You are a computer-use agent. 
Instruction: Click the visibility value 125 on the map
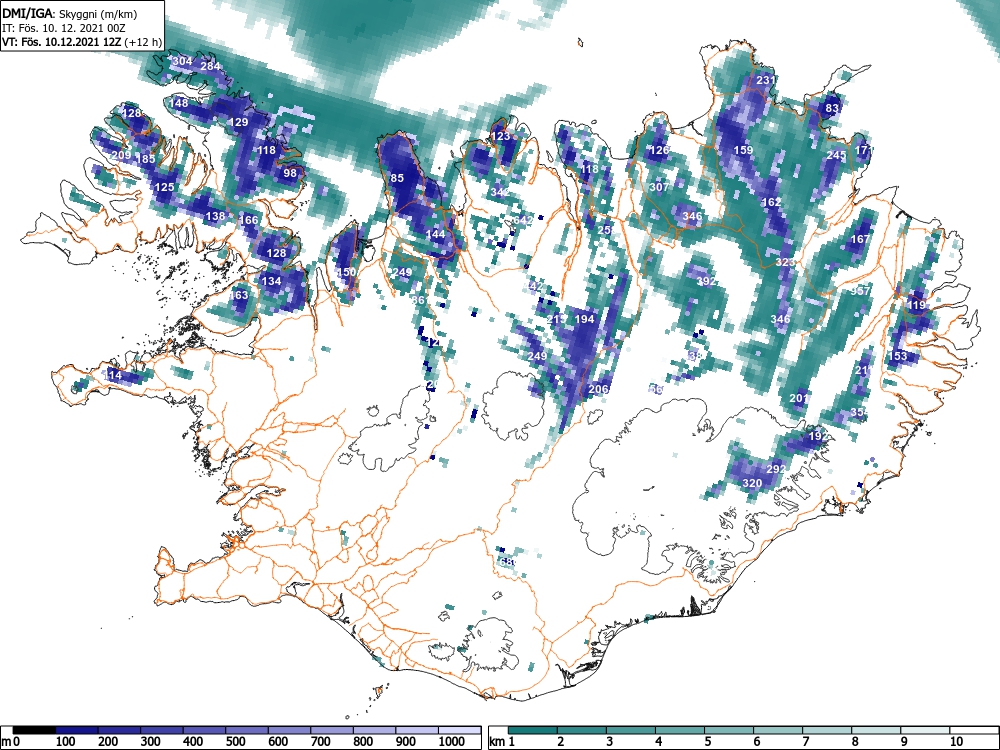tap(165, 187)
